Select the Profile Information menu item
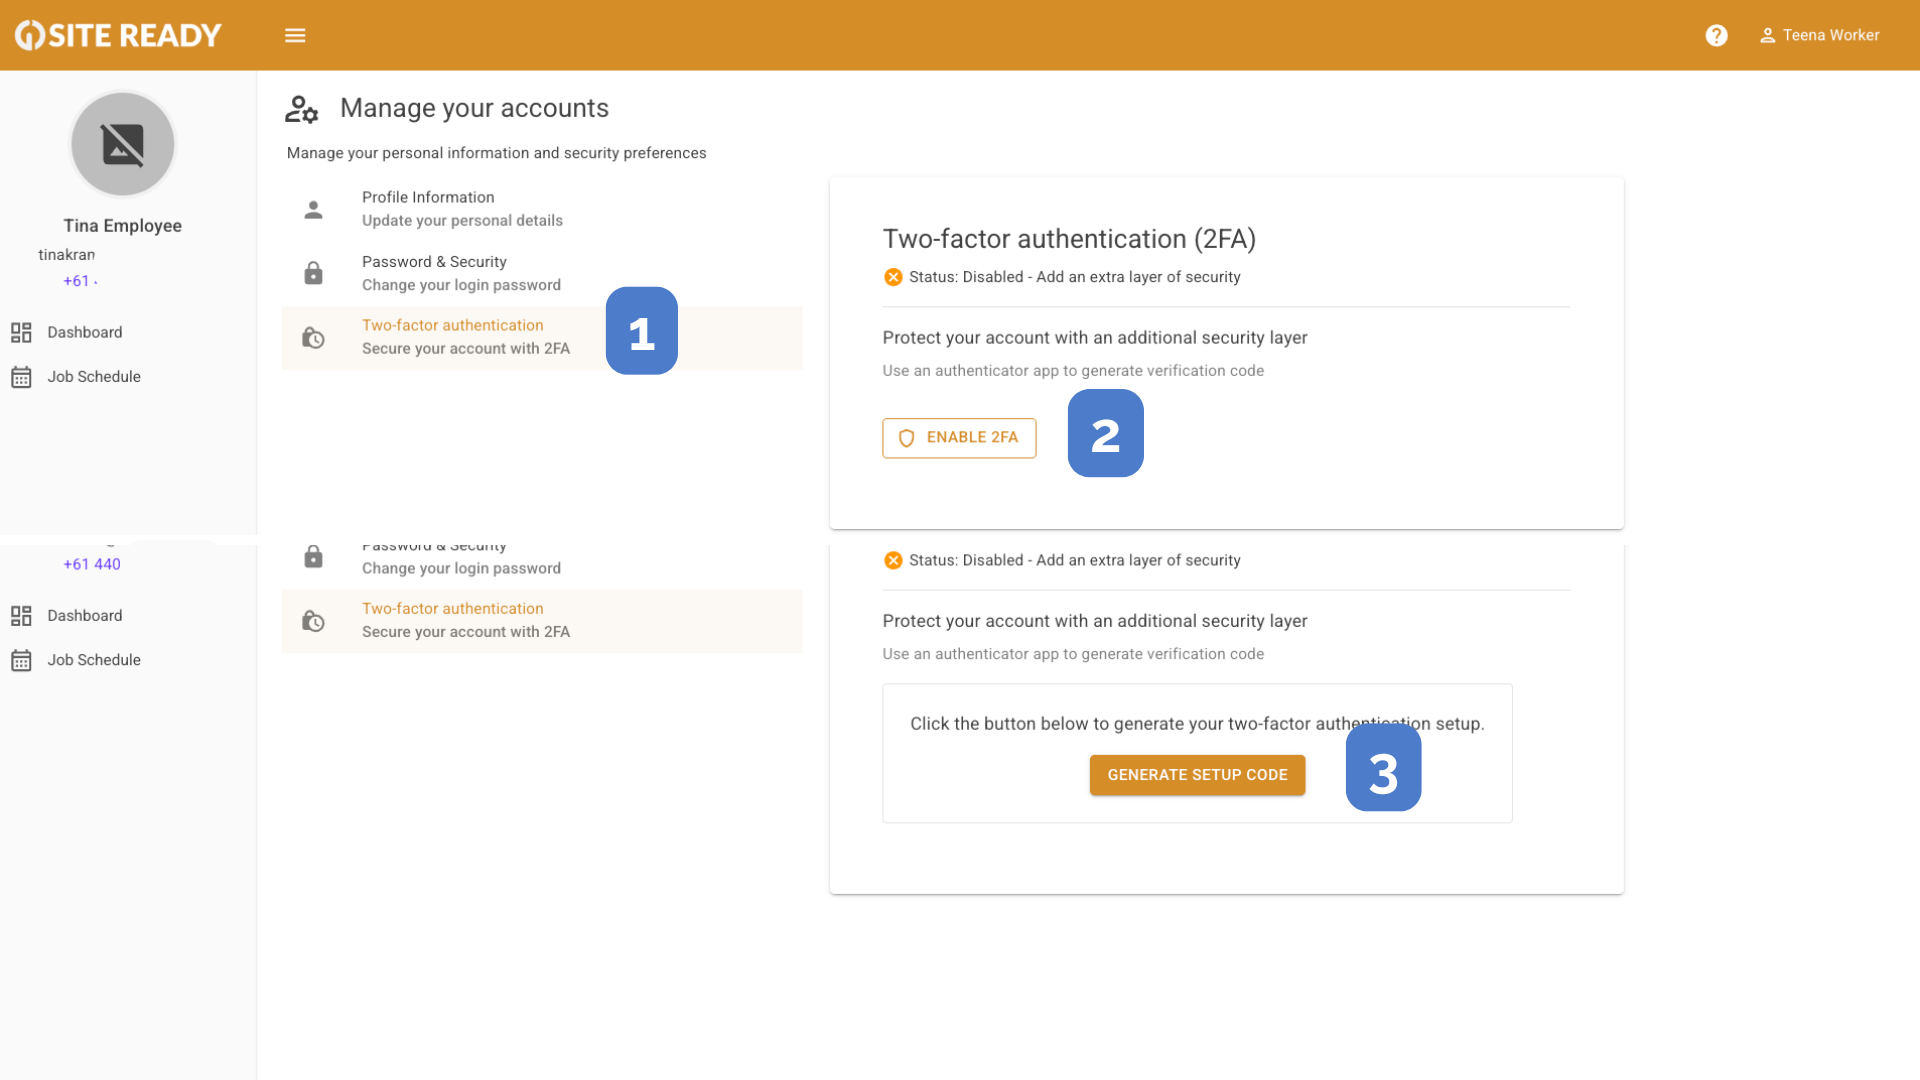Image resolution: width=1920 pixels, height=1080 pixels. point(462,208)
